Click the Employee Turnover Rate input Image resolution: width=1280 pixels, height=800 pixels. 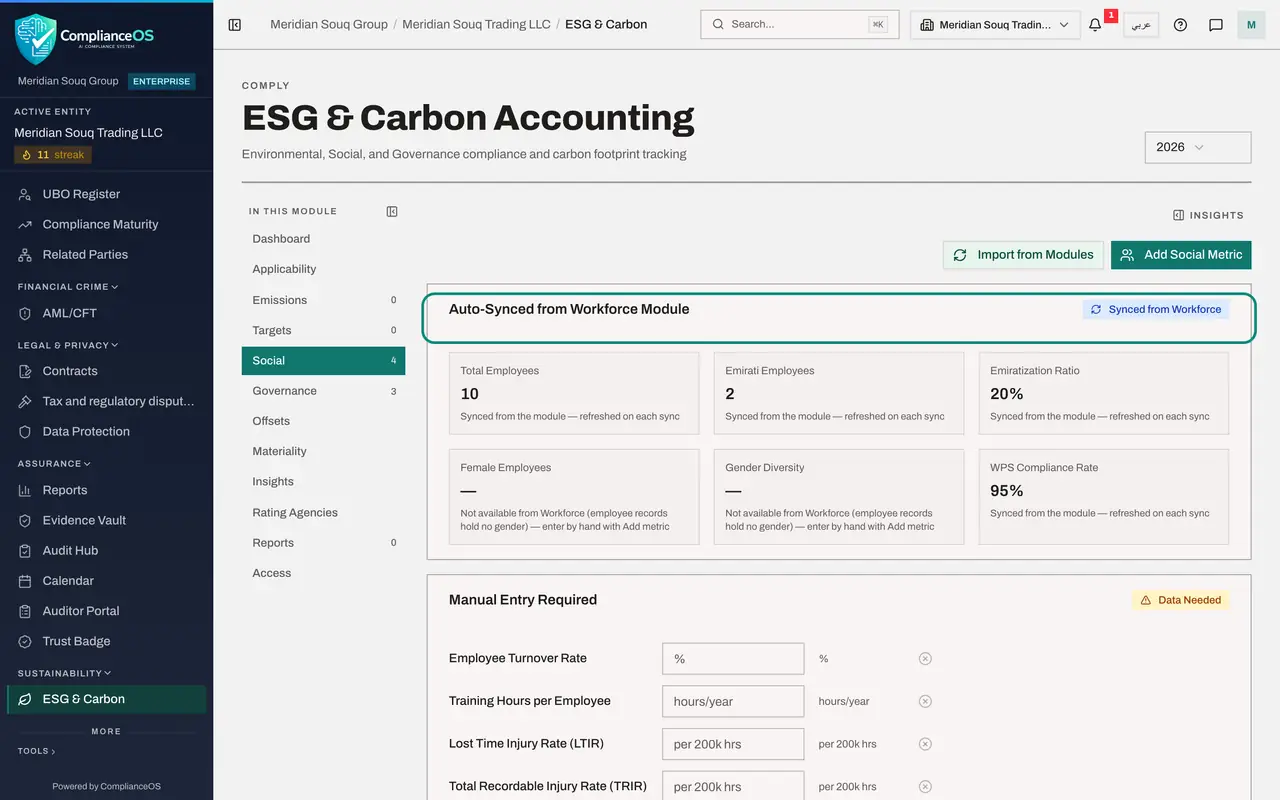point(733,659)
